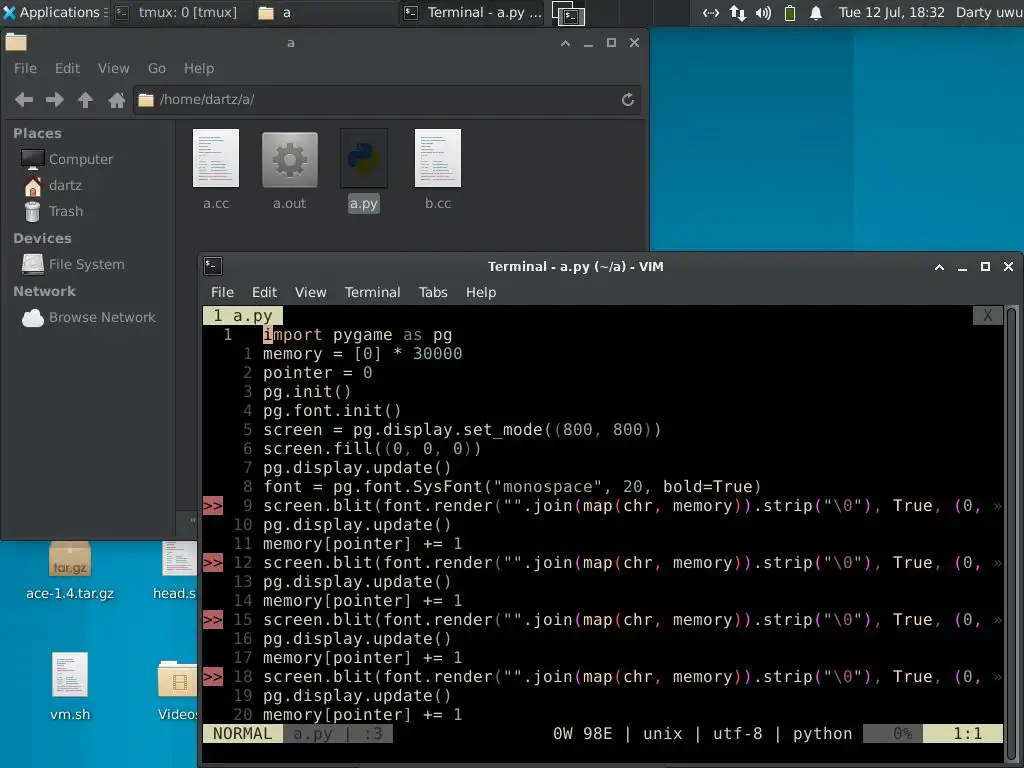The width and height of the screenshot is (1024, 768).
Task: Click the 'python' filetype in the status line
Action: click(822, 733)
